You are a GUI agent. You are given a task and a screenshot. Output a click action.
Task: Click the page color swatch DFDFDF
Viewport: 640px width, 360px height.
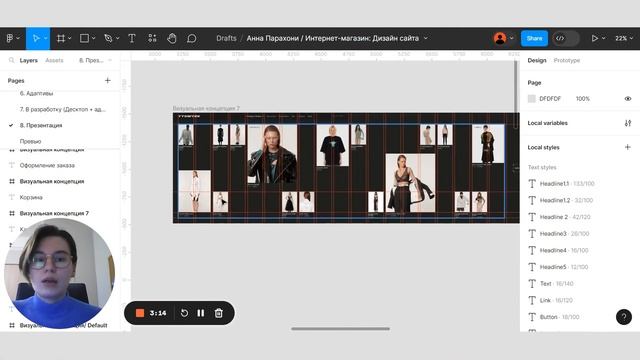point(531,99)
